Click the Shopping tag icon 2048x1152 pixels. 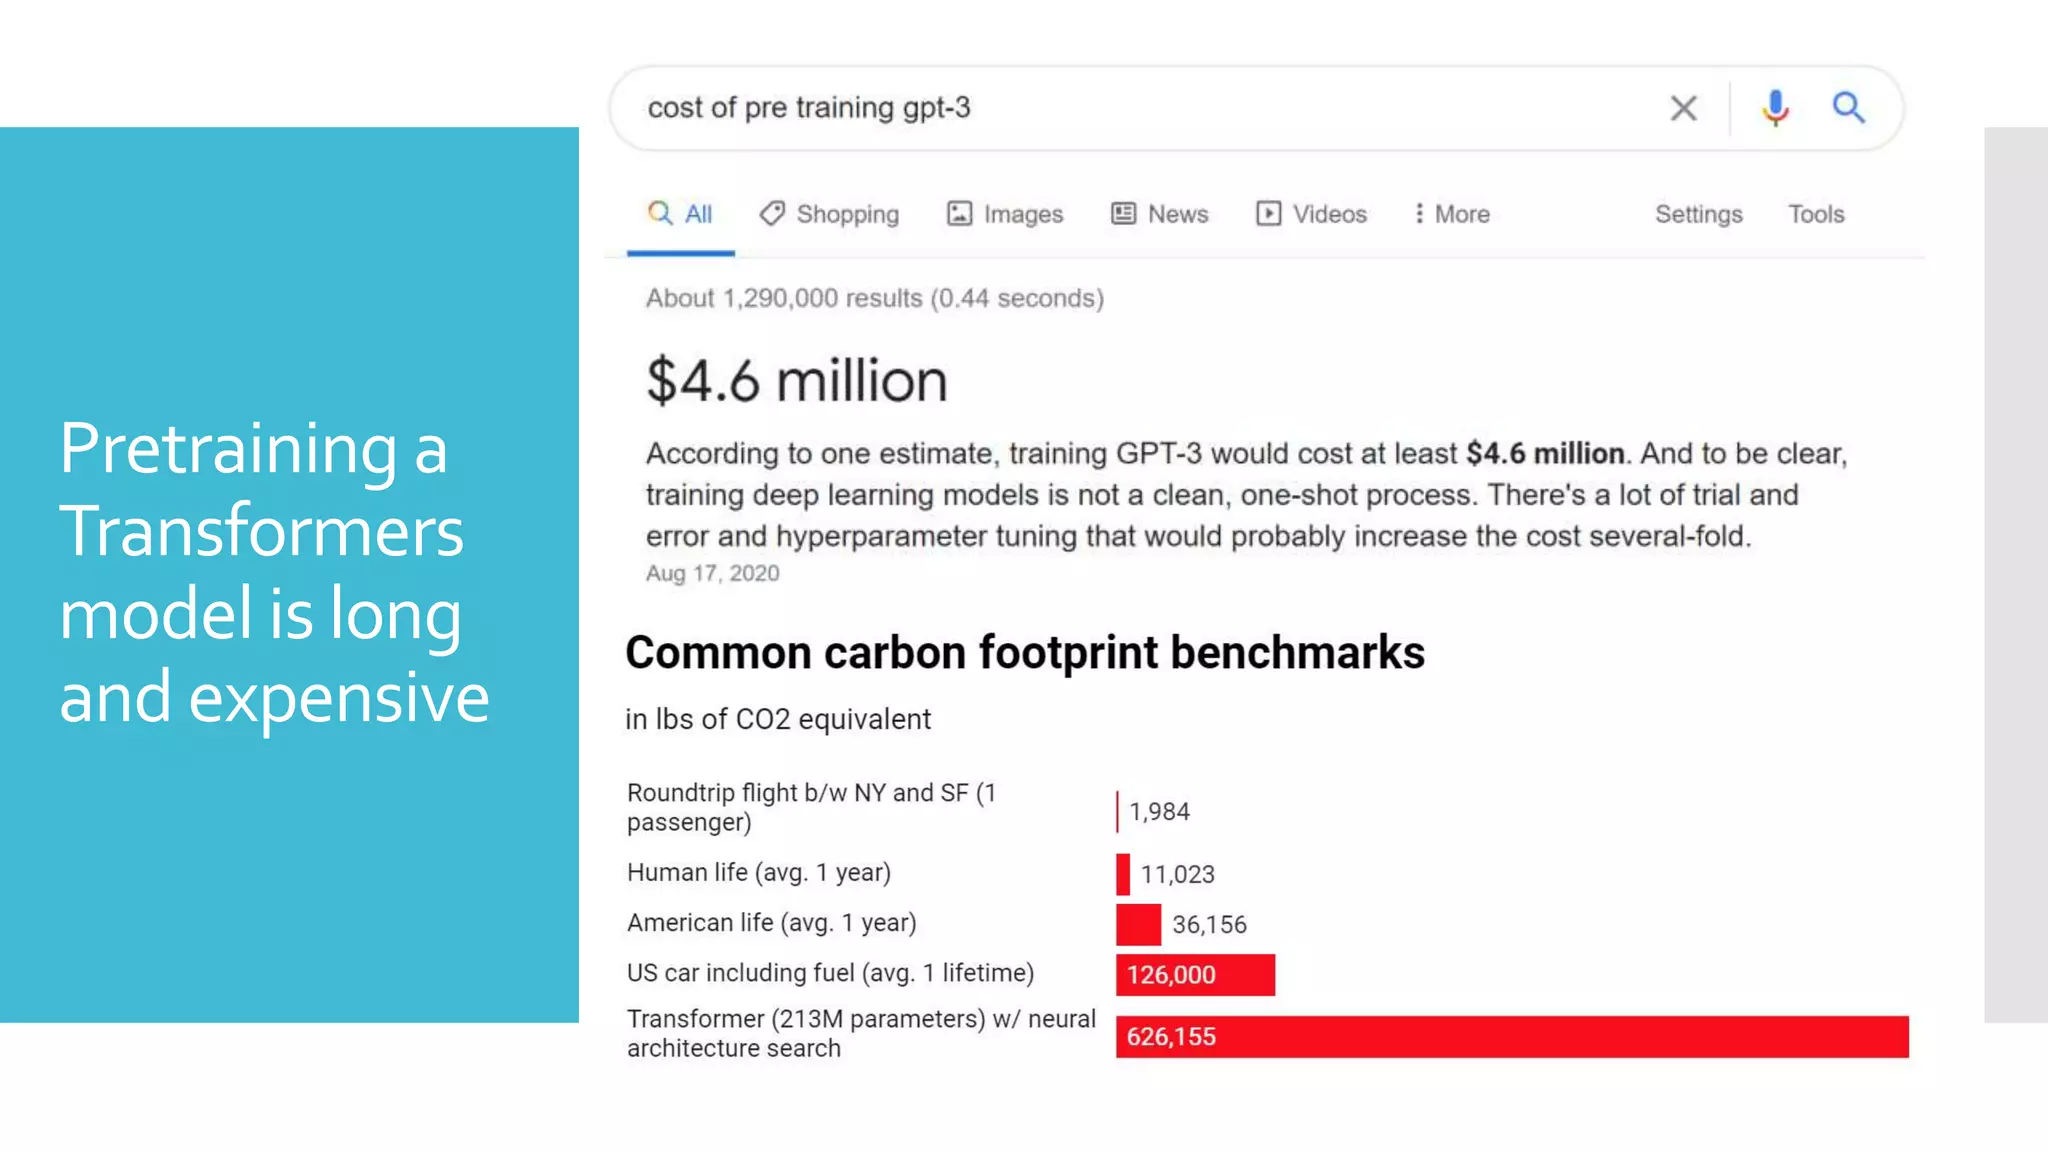pos(771,213)
